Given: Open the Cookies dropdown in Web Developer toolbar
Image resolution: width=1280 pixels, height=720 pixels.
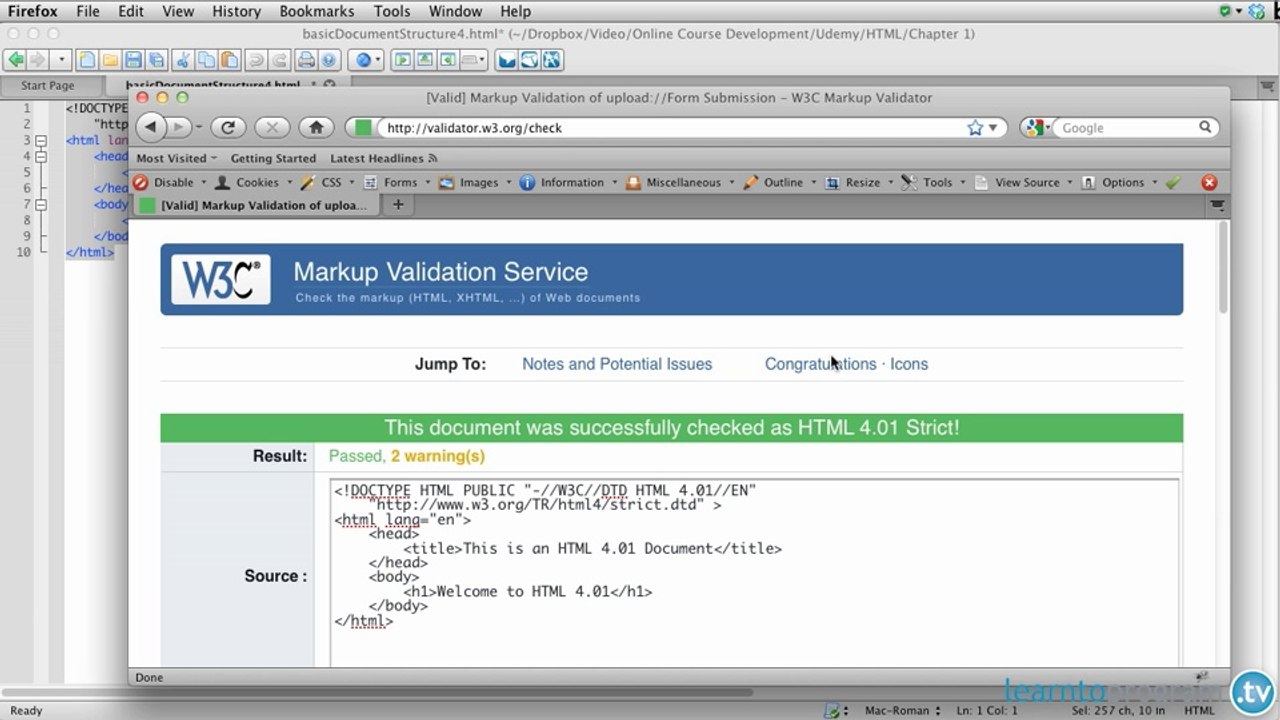Looking at the screenshot, I should click(254, 183).
